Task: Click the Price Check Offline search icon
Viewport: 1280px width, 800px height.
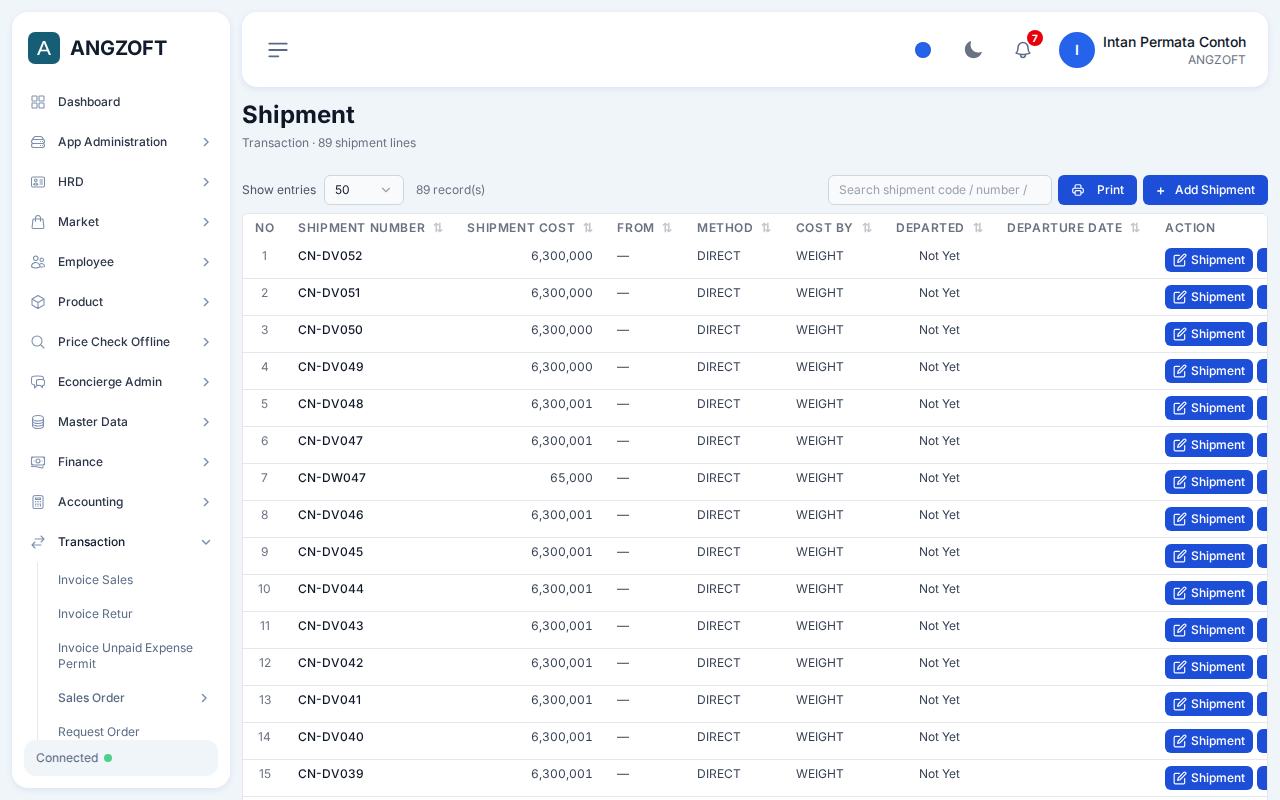Action: [x=38, y=342]
